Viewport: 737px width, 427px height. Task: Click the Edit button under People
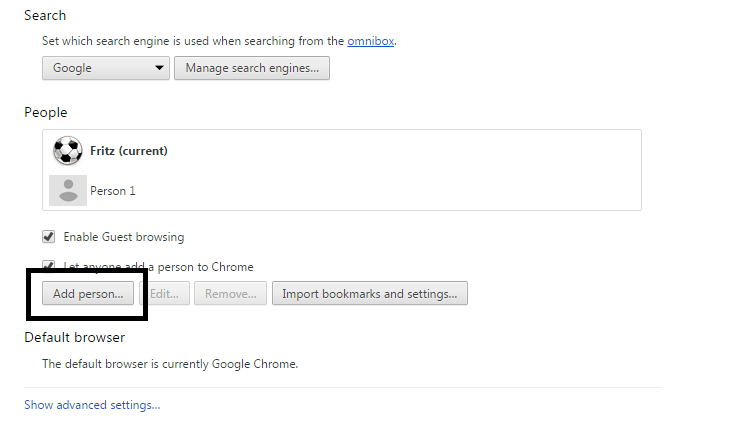163,294
